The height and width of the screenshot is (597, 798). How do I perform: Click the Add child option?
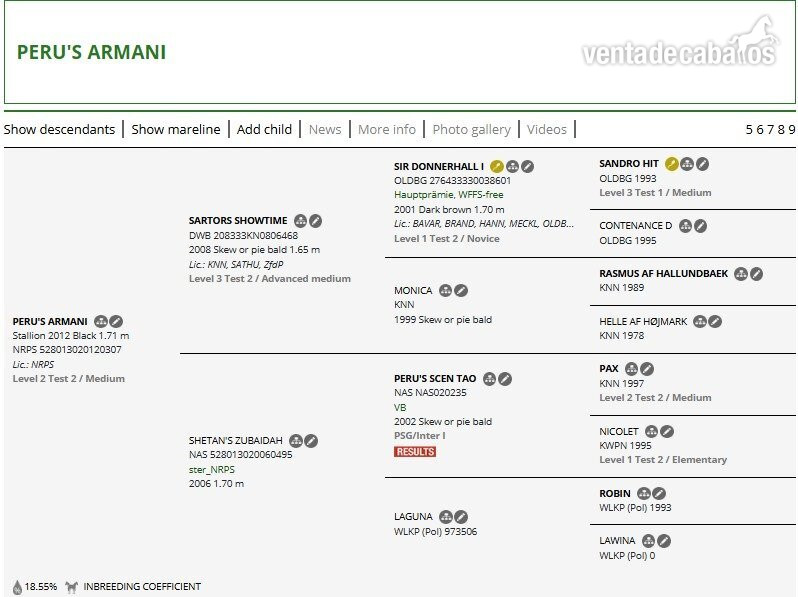(x=264, y=129)
